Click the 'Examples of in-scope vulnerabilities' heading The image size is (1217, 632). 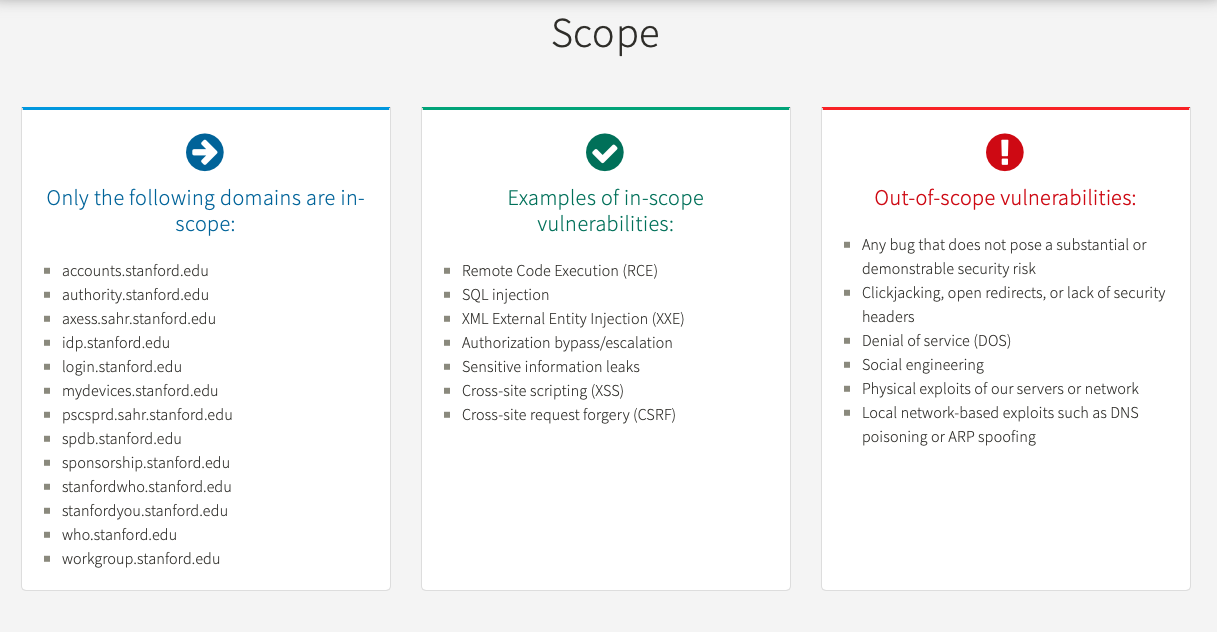coord(605,211)
